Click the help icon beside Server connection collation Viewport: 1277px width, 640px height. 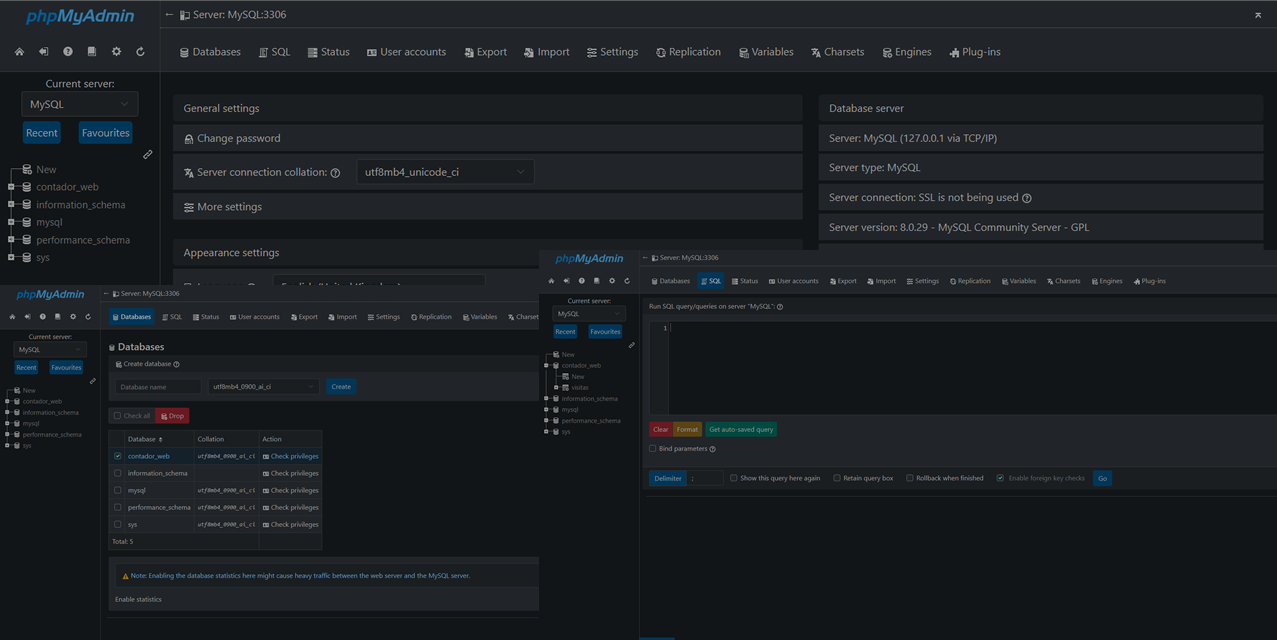tap(335, 173)
